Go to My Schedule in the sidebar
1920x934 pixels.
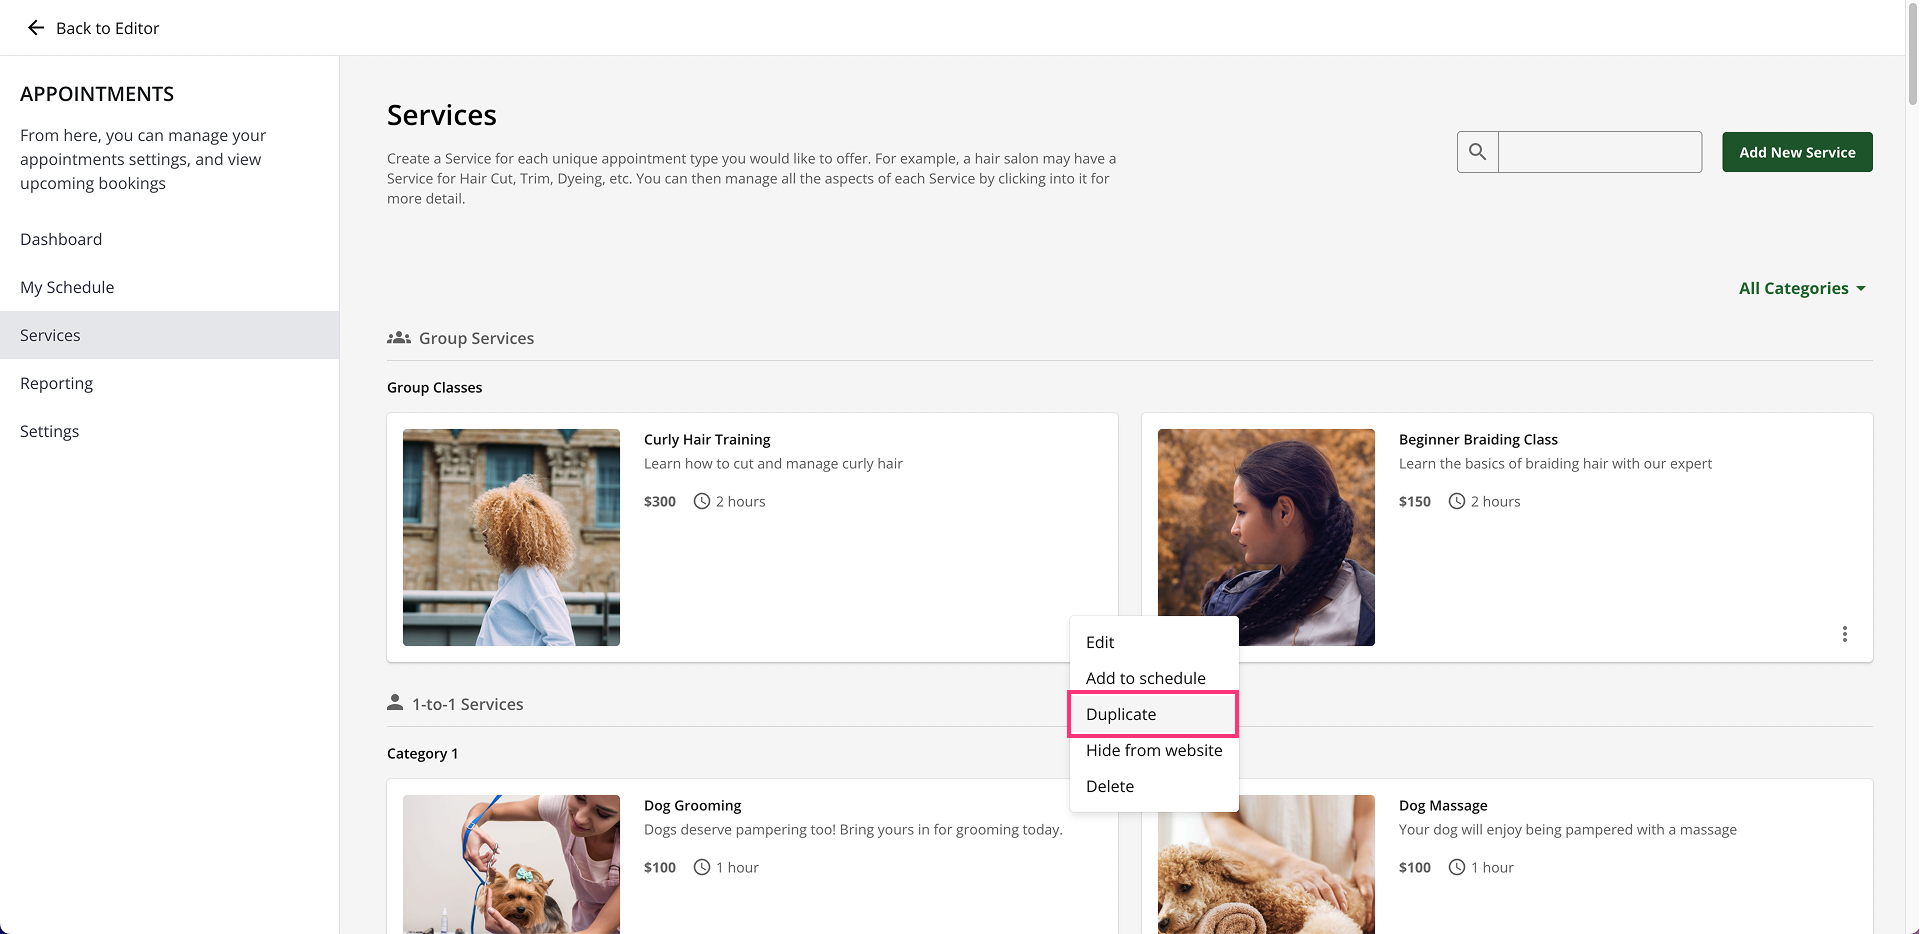[170, 287]
